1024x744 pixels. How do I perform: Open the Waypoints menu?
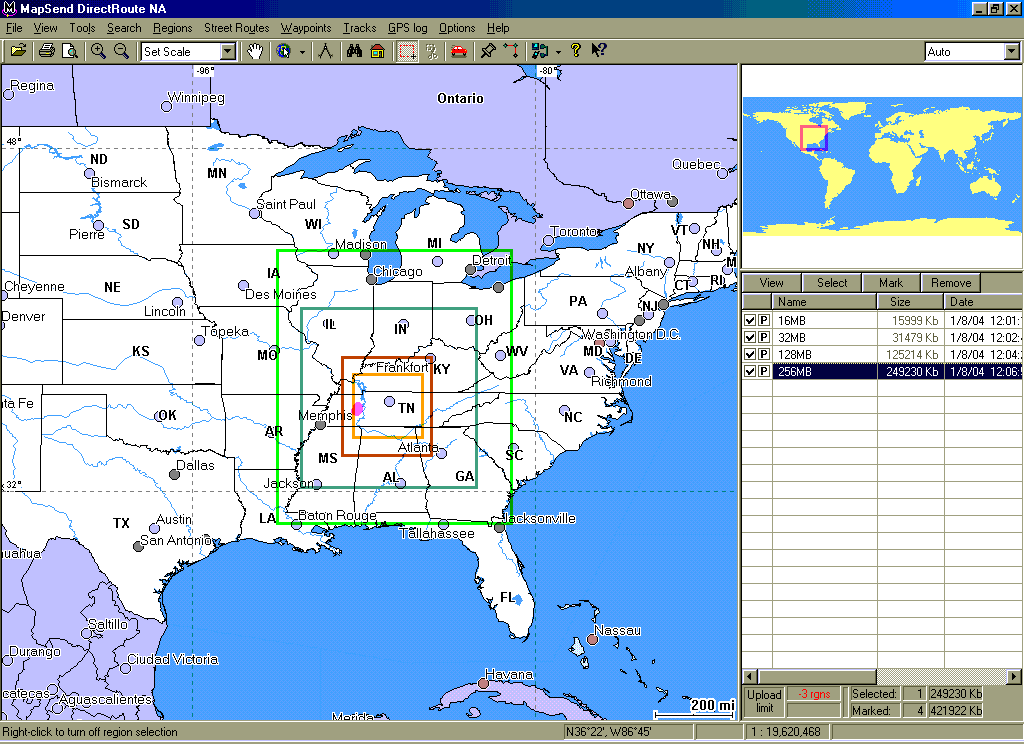[x=306, y=28]
